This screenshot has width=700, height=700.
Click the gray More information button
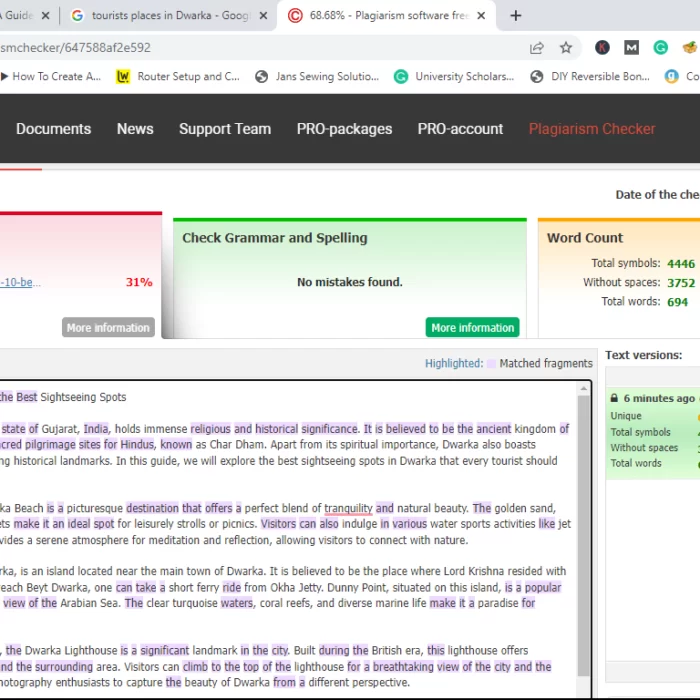pos(108,328)
